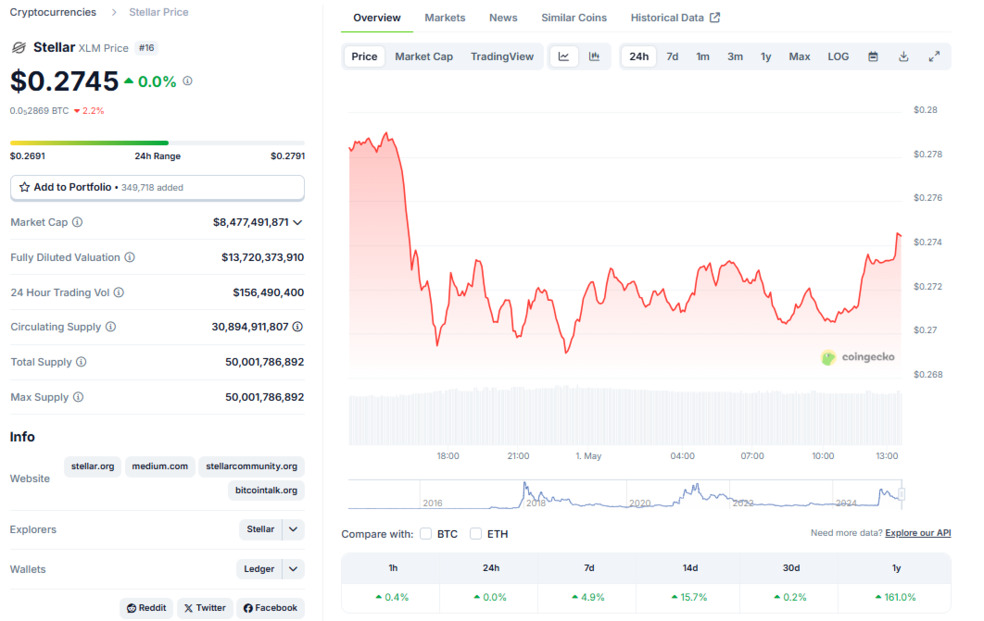Screen dimensions: 984x621
Task: Toggle the LOG scale option
Action: point(838,56)
